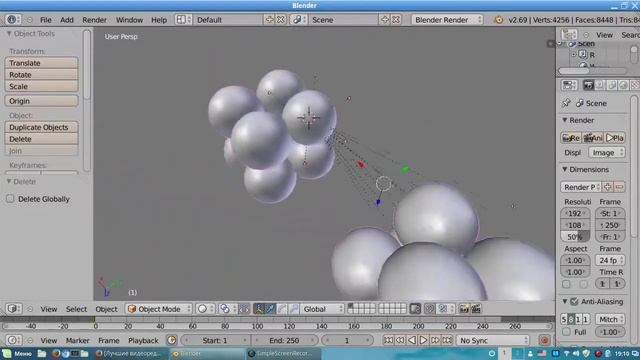Image resolution: width=640 pixels, height=360 pixels.
Task: Click the Translate button
Action: click(x=41, y=63)
